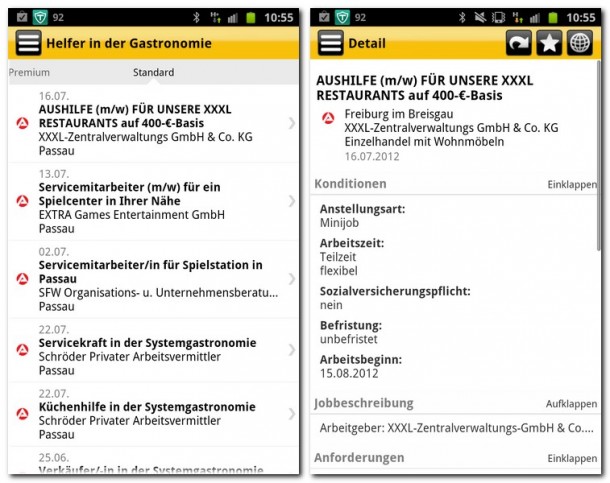Image resolution: width=610 pixels, height=483 pixels.
Task: Tap agency logo beside Küchenhilfe listing
Action: (21, 414)
